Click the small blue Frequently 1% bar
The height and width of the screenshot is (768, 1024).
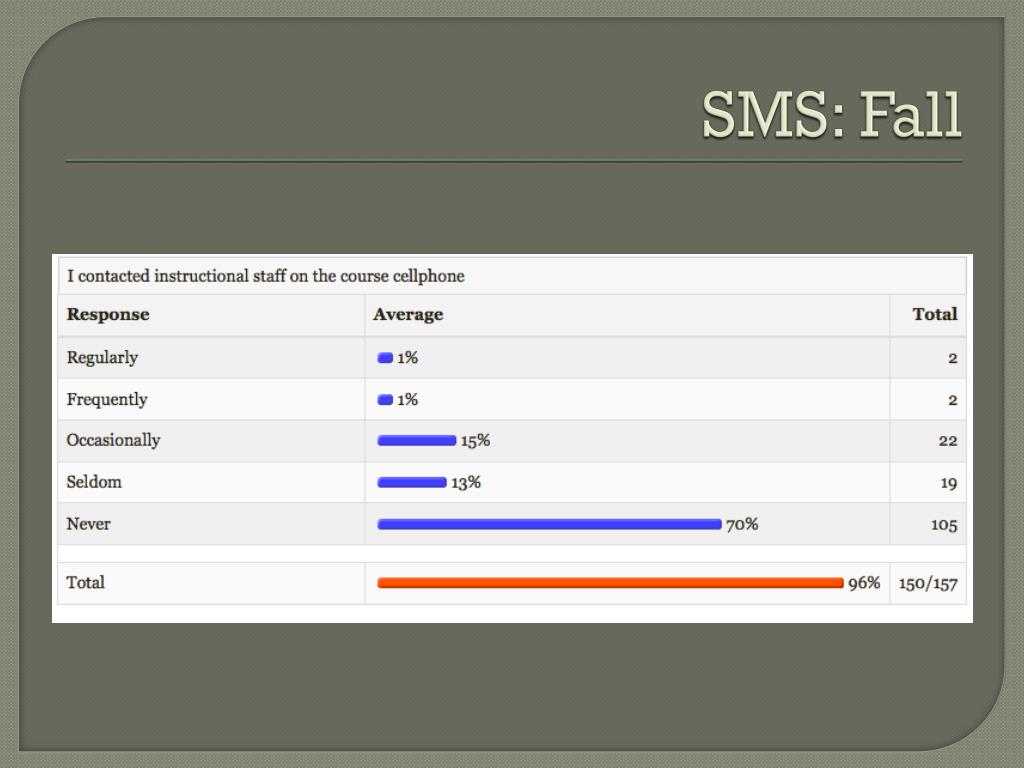(385, 400)
